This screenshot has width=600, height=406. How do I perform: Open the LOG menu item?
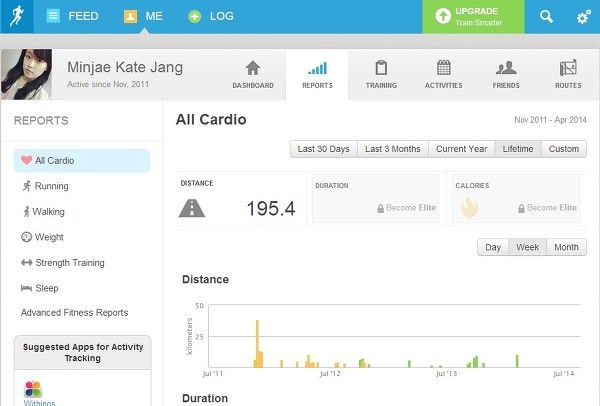pyautogui.click(x=221, y=16)
